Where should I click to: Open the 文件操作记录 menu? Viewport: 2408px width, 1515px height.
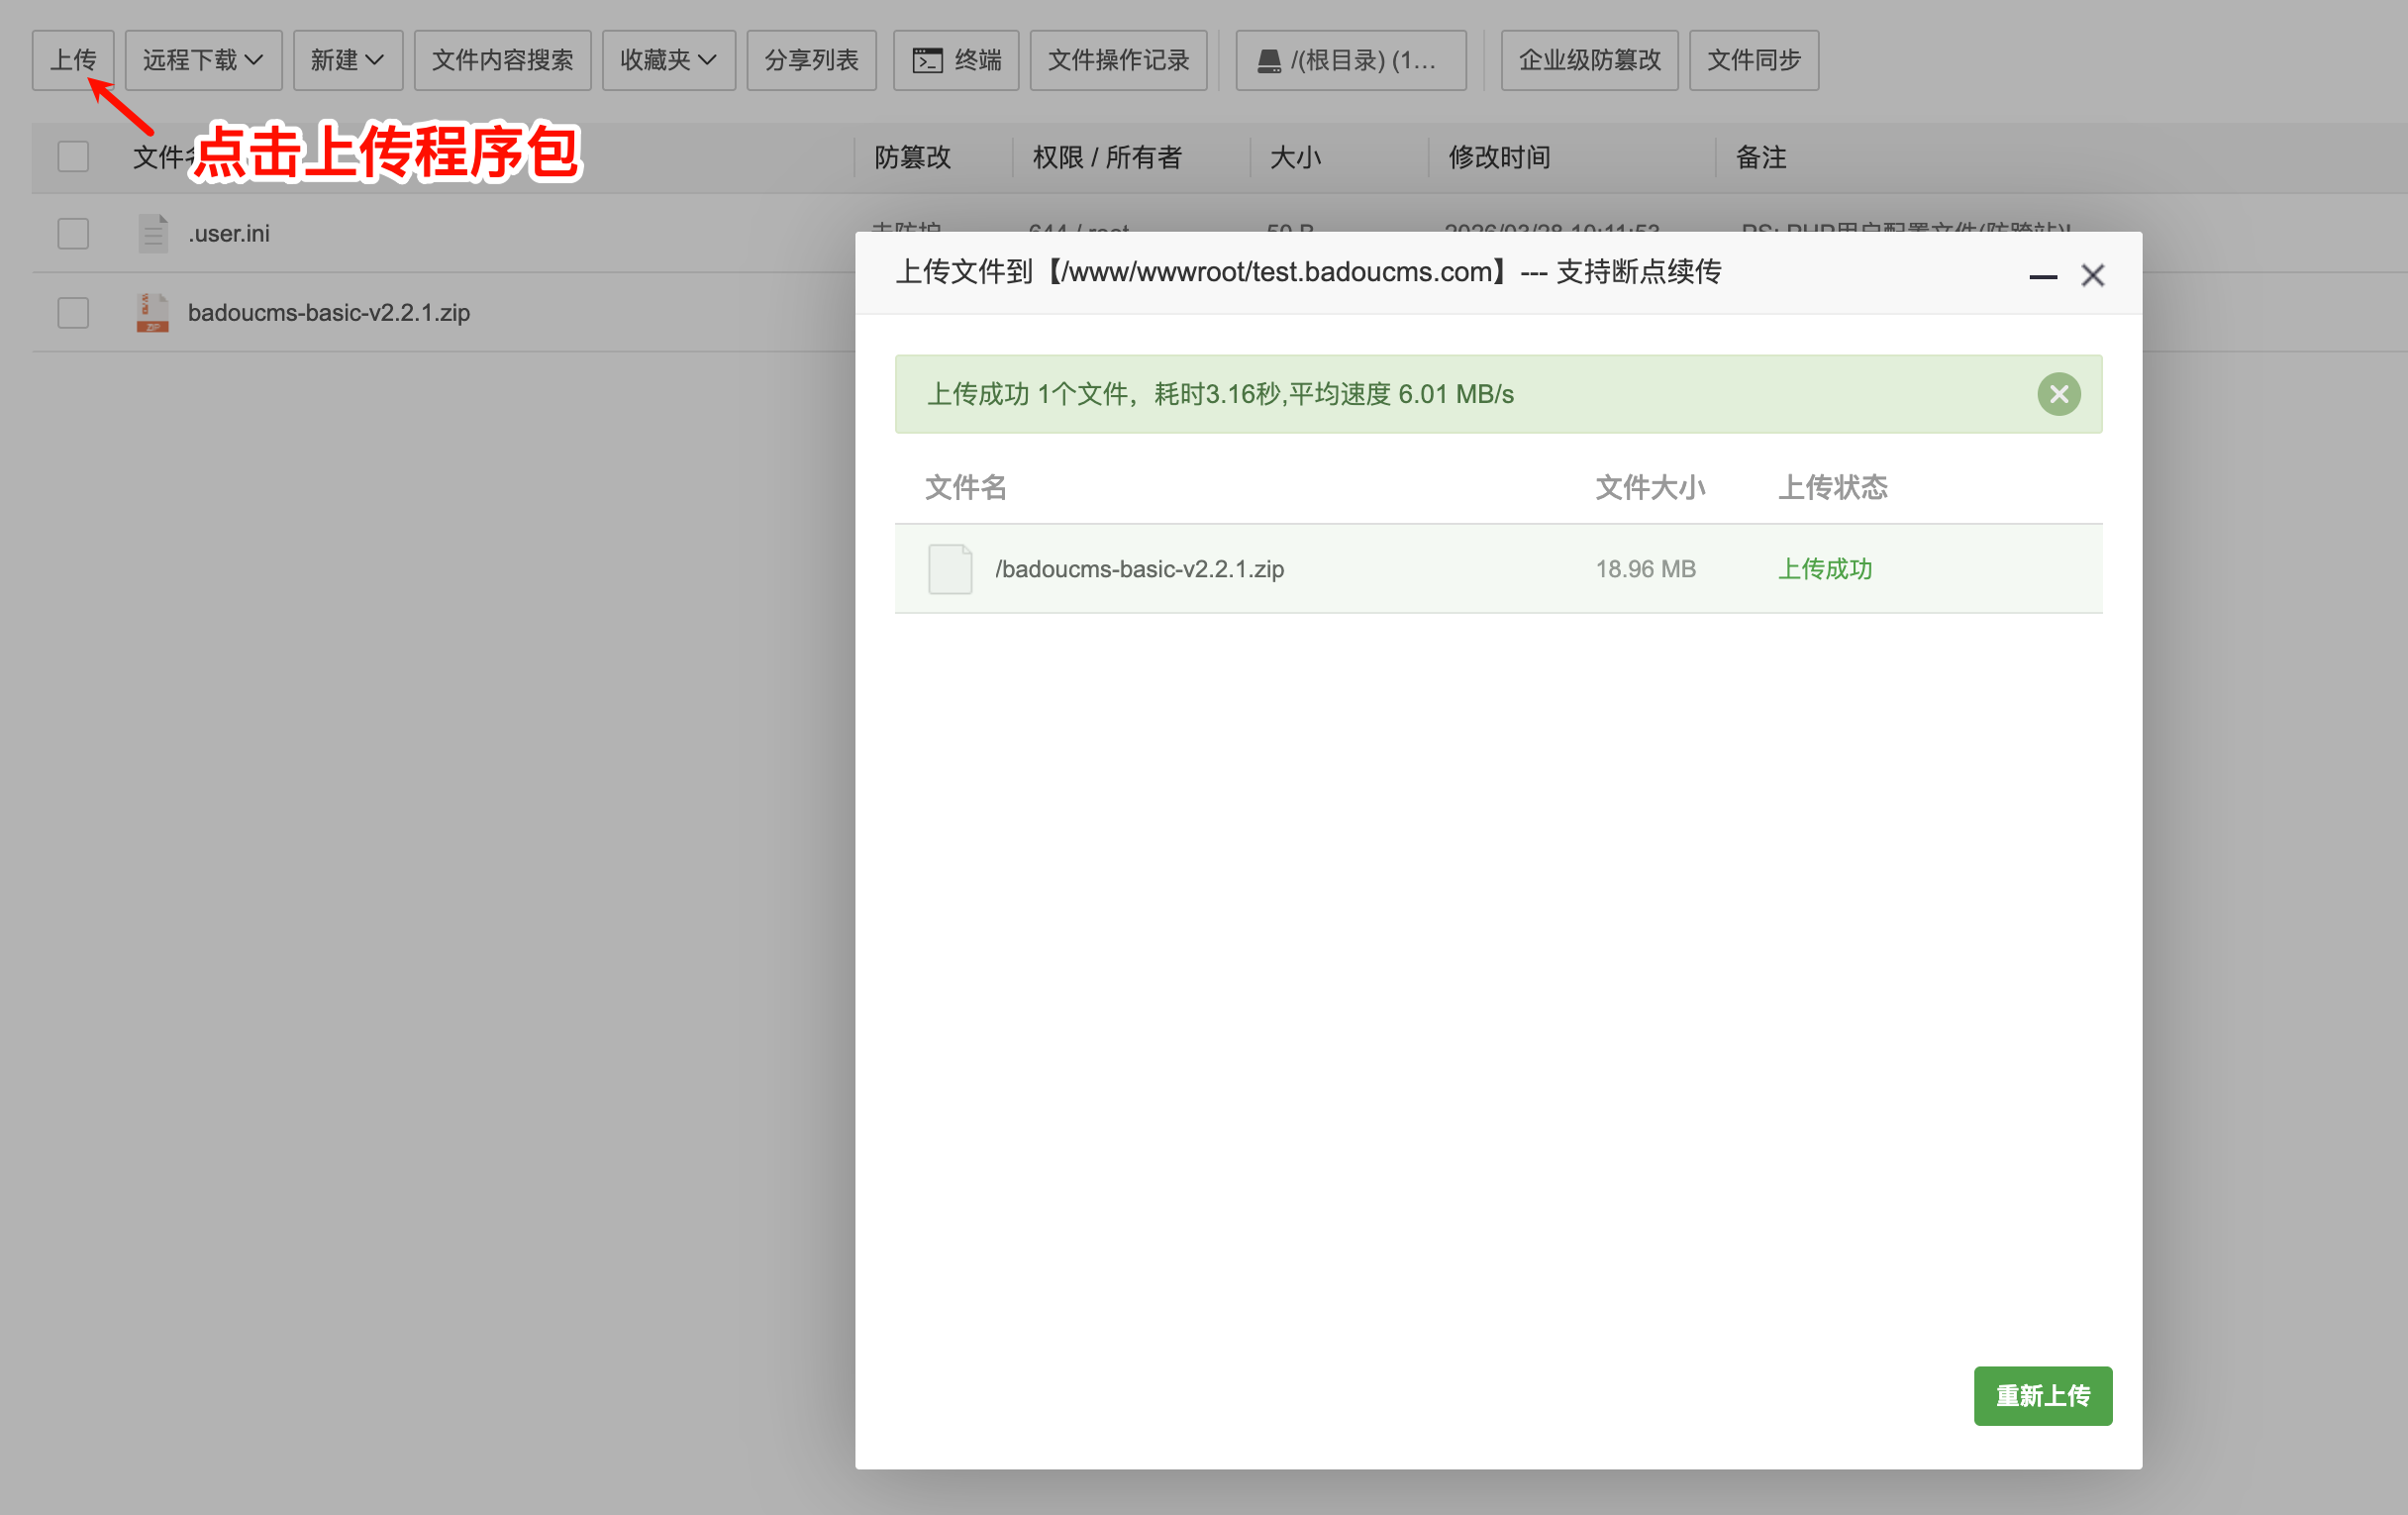pyautogui.click(x=1118, y=60)
